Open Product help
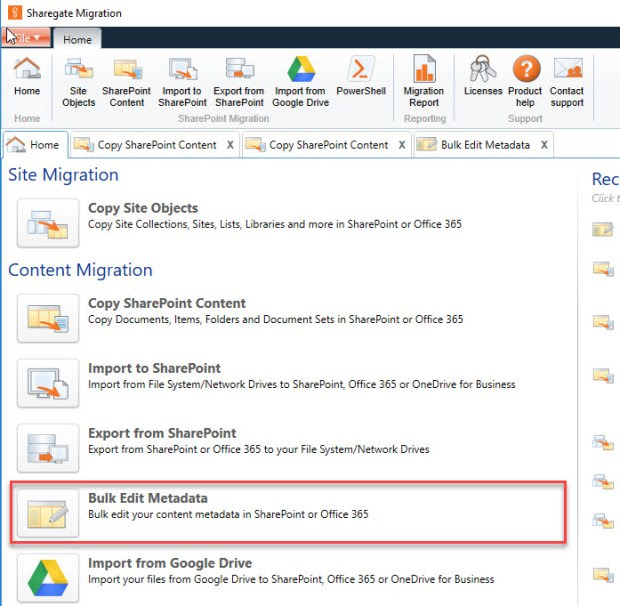 click(525, 82)
